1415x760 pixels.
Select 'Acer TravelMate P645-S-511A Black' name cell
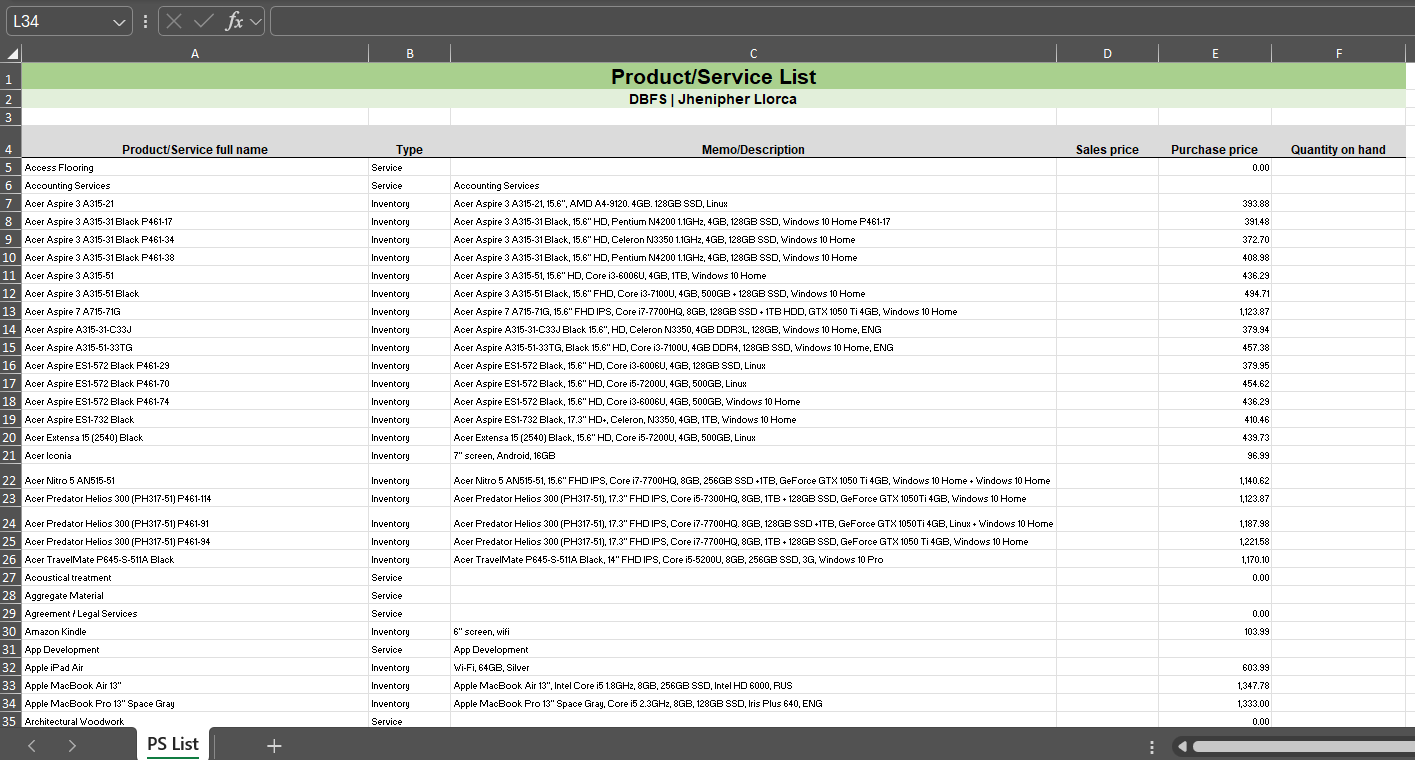pyautogui.click(x=195, y=560)
